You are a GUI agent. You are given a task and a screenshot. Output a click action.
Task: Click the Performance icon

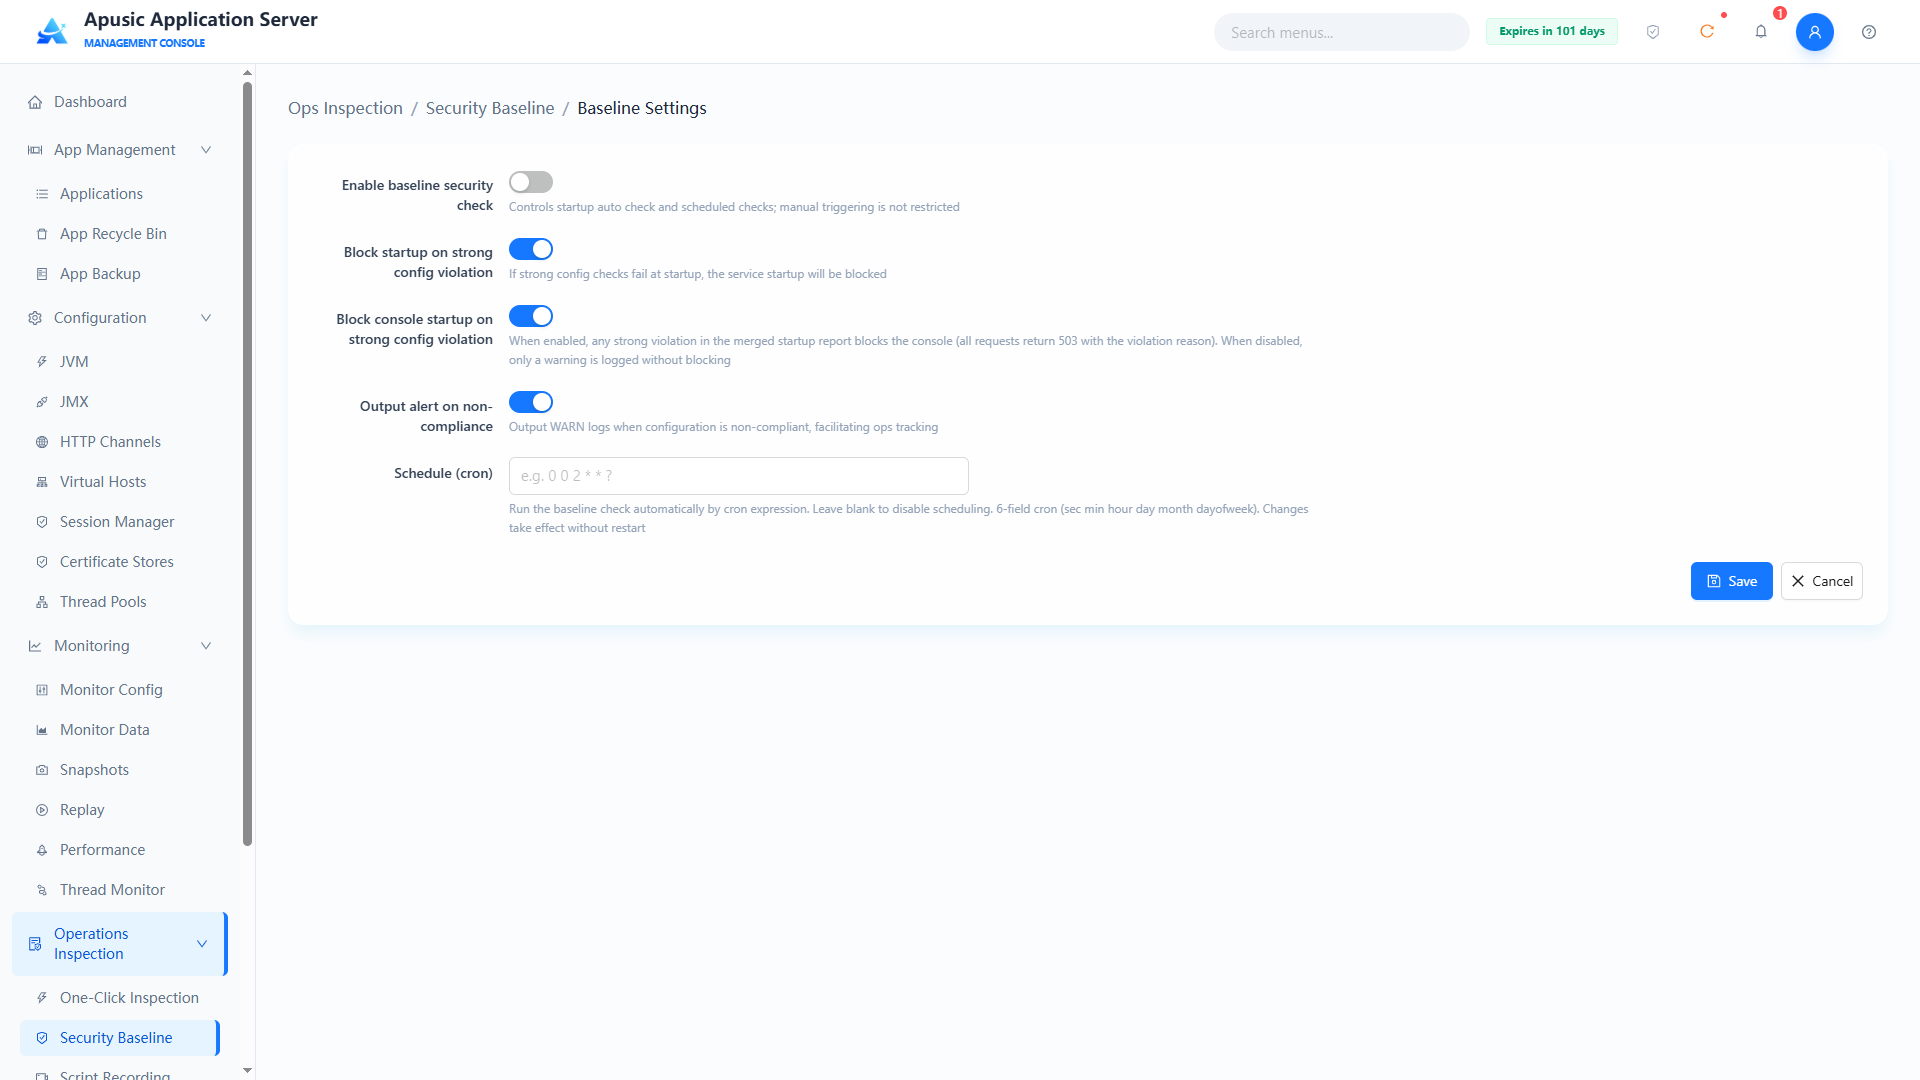(42, 850)
